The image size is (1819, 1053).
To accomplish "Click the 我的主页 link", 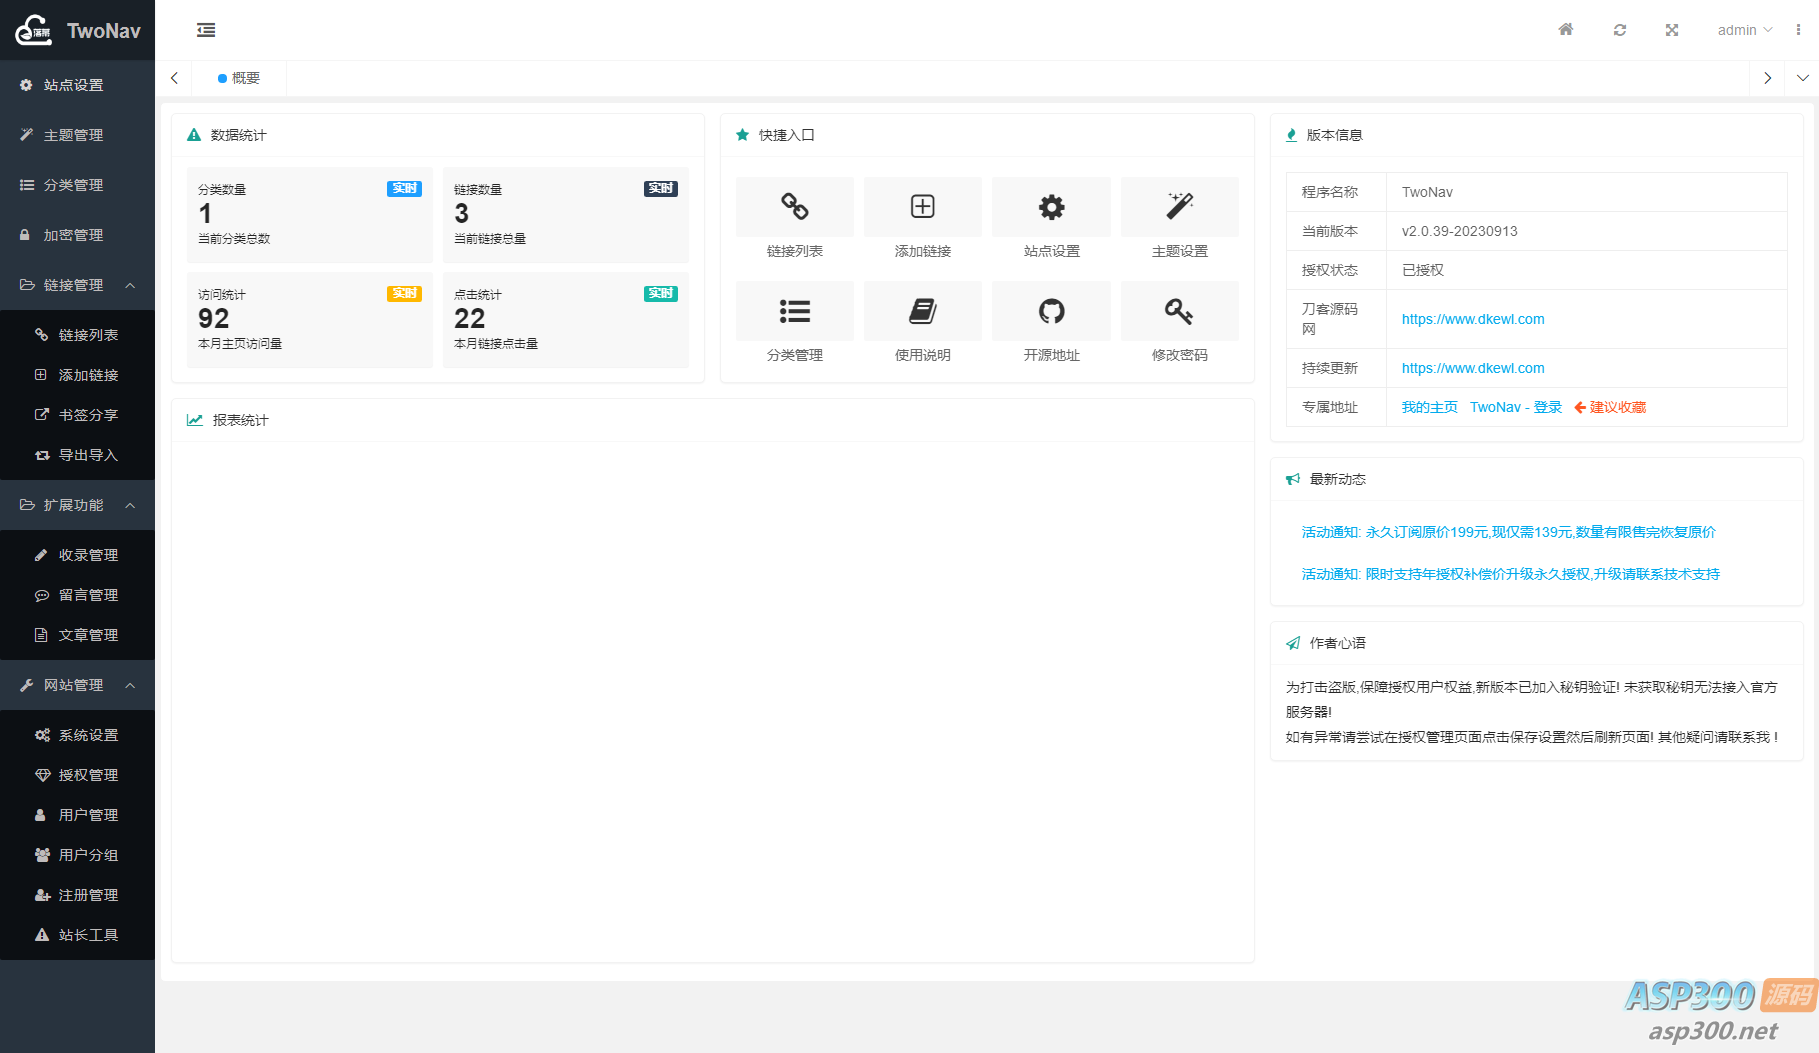I will [1429, 407].
